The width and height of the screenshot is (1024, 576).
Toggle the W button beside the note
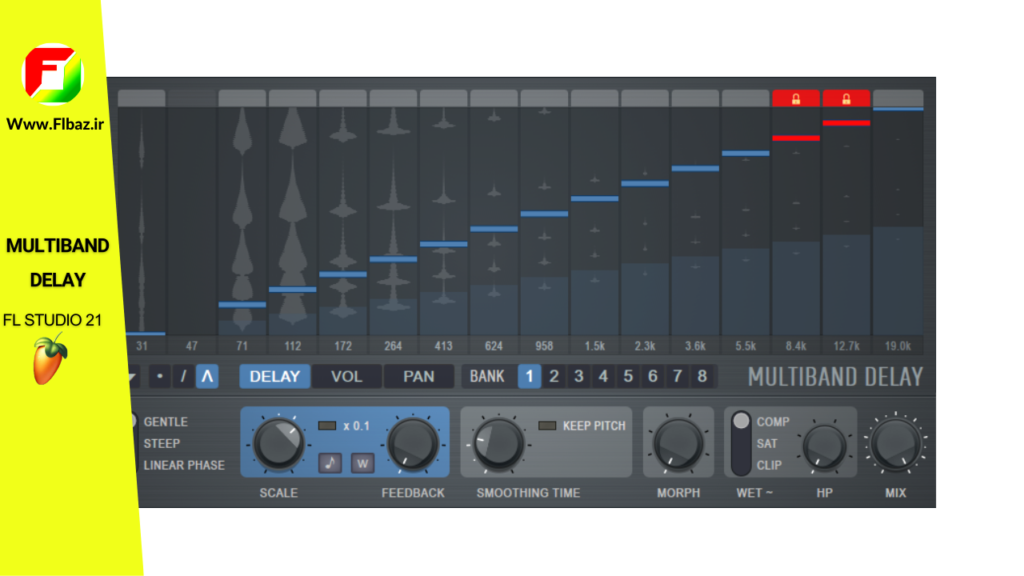point(362,463)
